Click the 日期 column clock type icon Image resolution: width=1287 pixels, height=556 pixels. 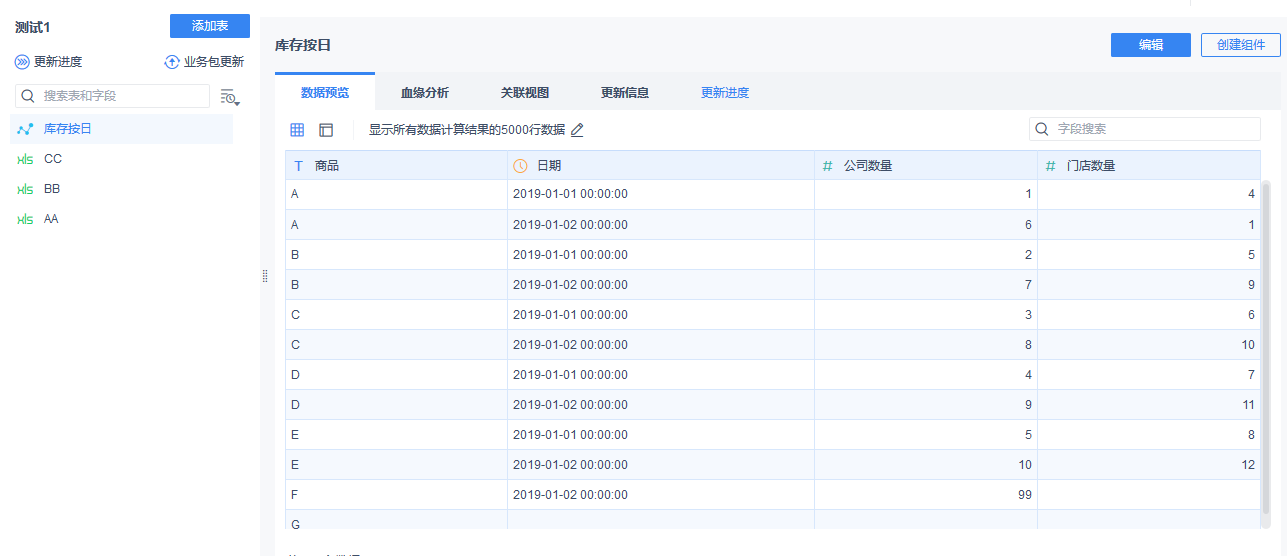coord(520,166)
